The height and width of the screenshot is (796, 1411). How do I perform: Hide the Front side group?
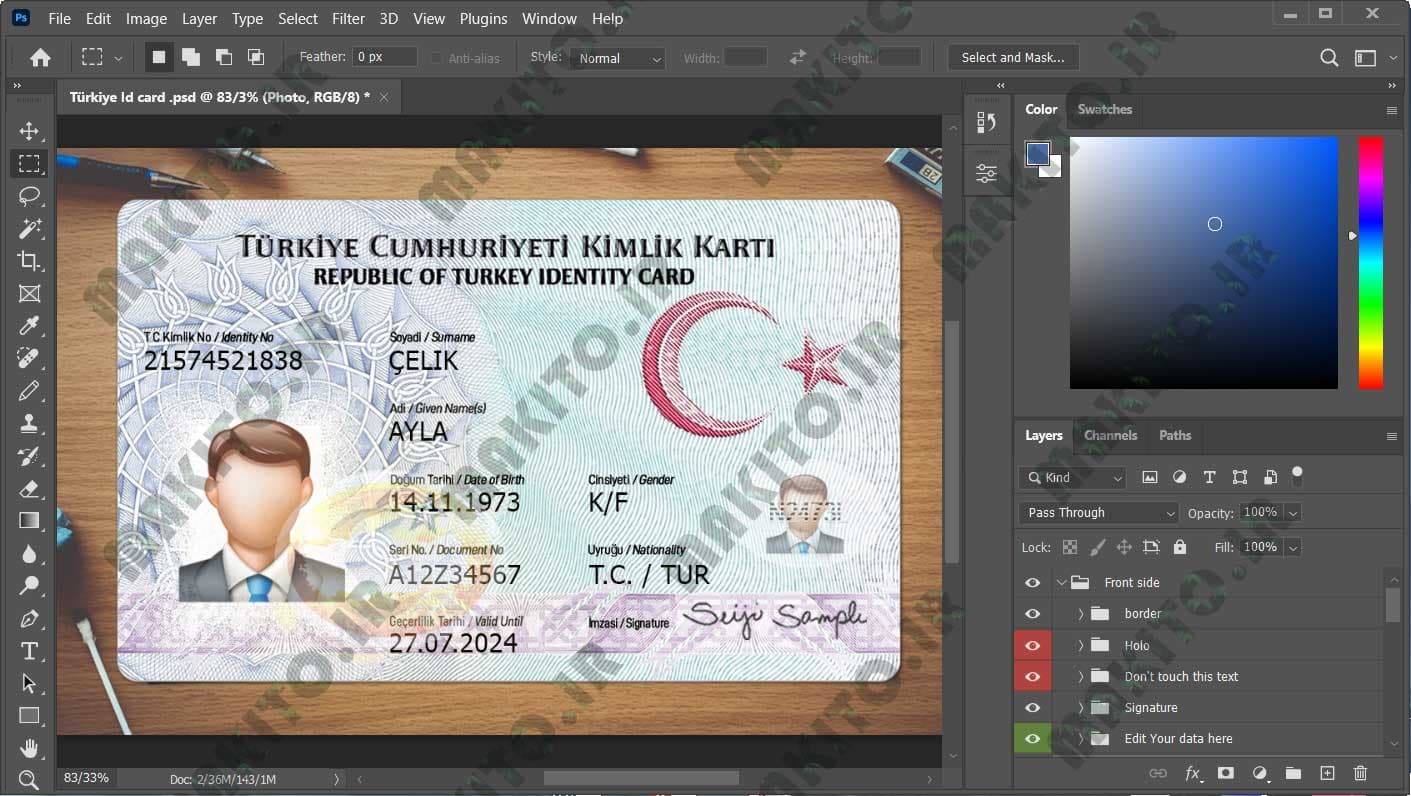(1033, 582)
